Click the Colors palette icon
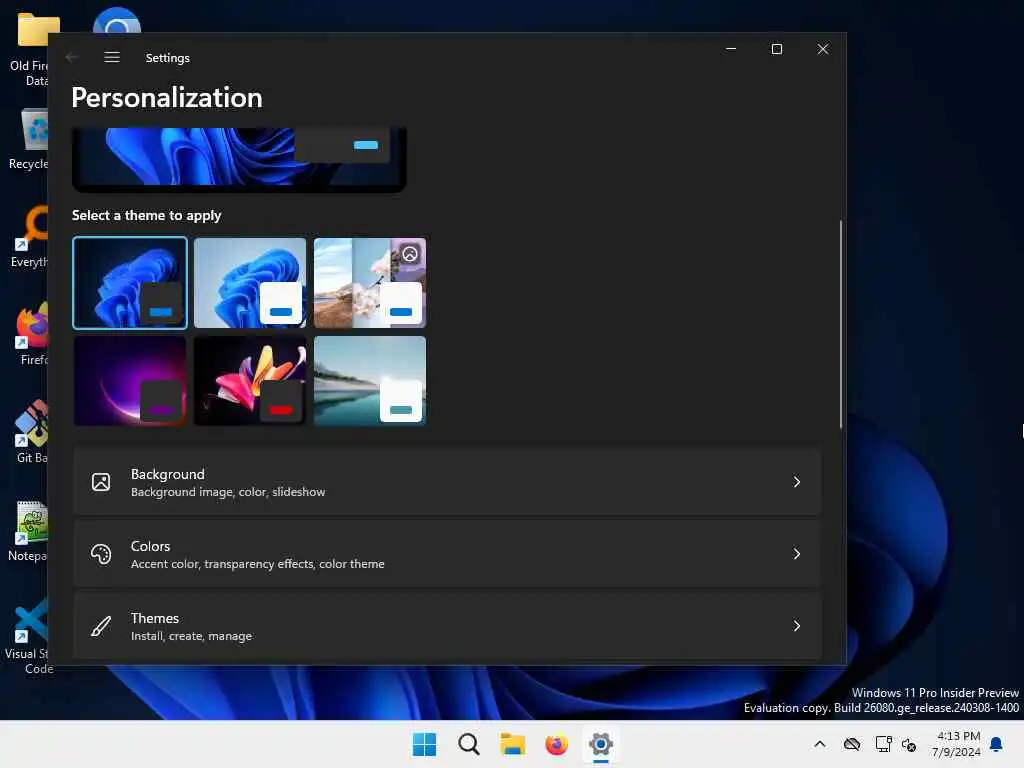The width and height of the screenshot is (1024, 768). (x=101, y=554)
